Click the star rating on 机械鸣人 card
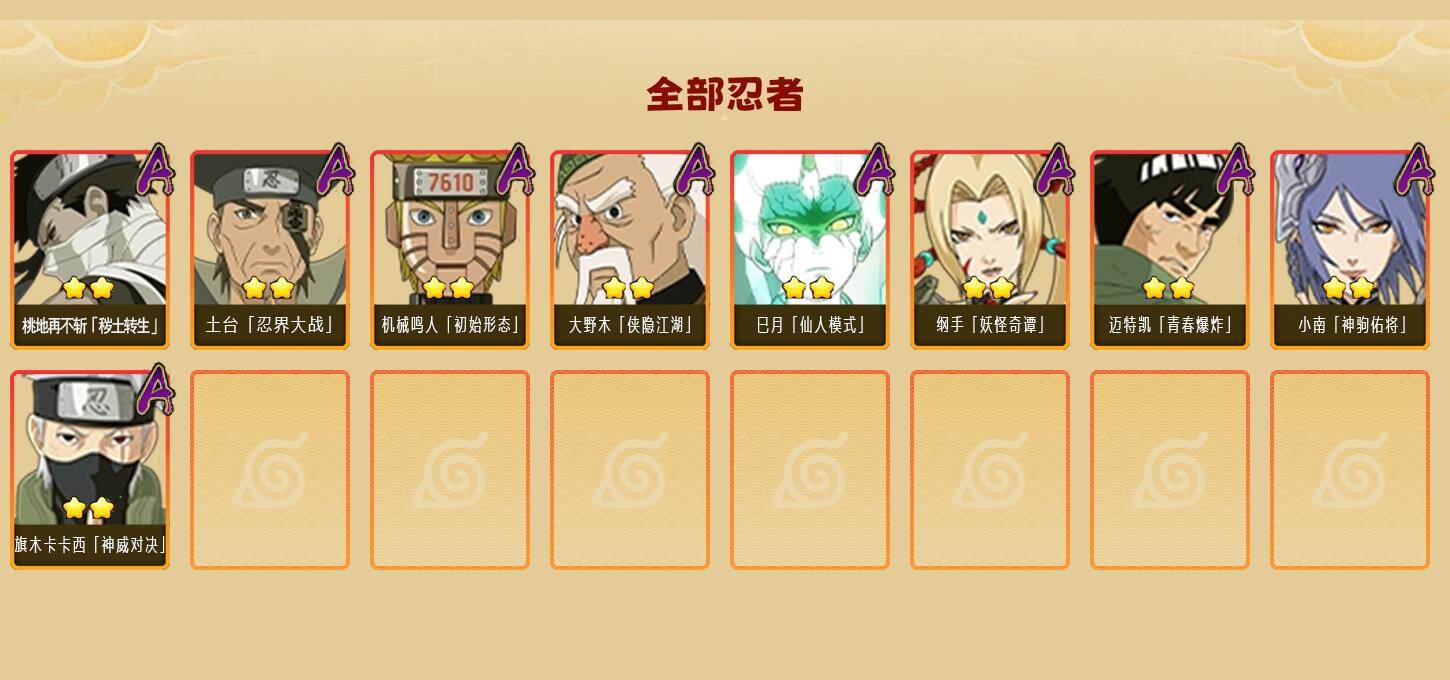This screenshot has height=680, width=1450. [448, 289]
